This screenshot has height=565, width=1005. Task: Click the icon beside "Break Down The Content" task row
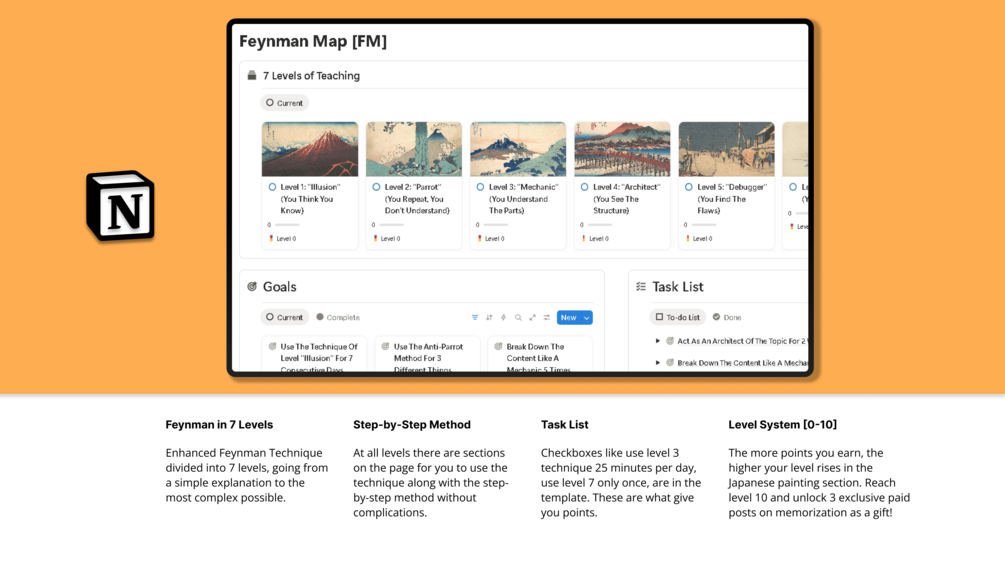point(670,363)
